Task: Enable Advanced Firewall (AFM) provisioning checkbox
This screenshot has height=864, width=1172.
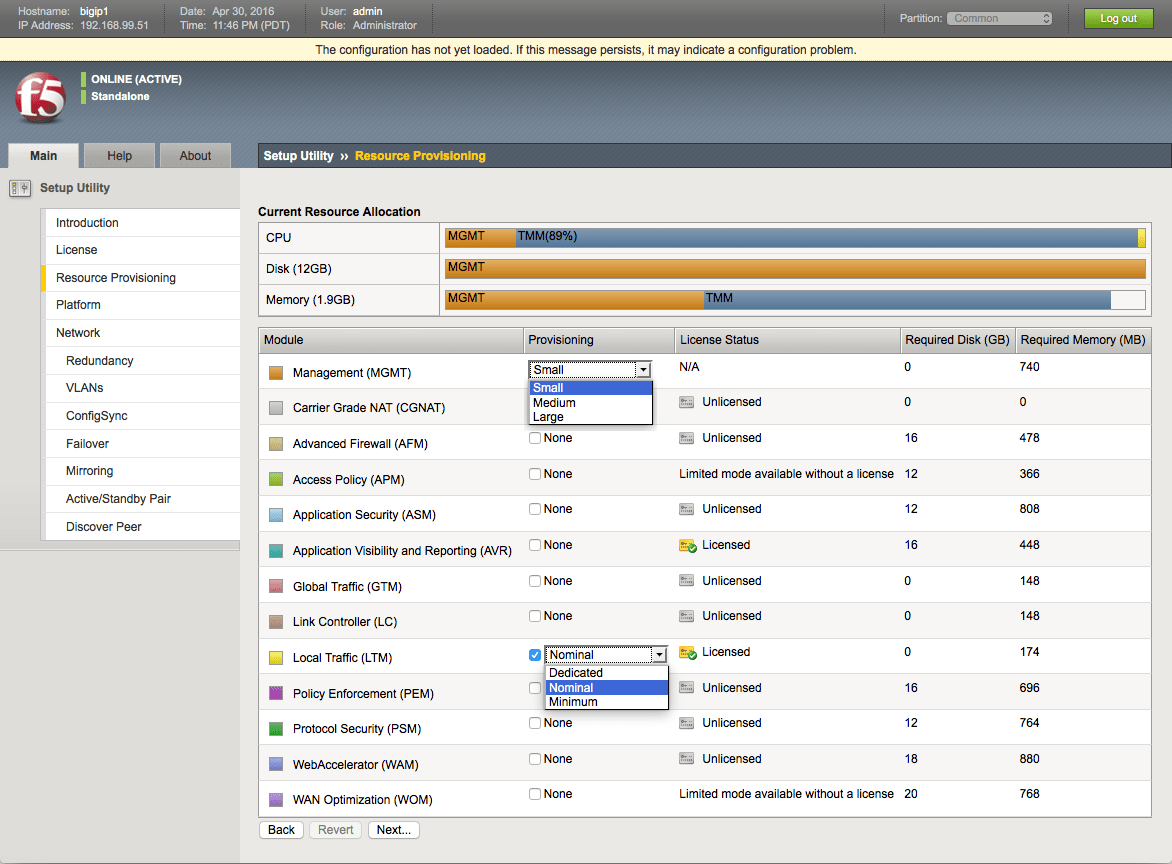Action: (535, 438)
